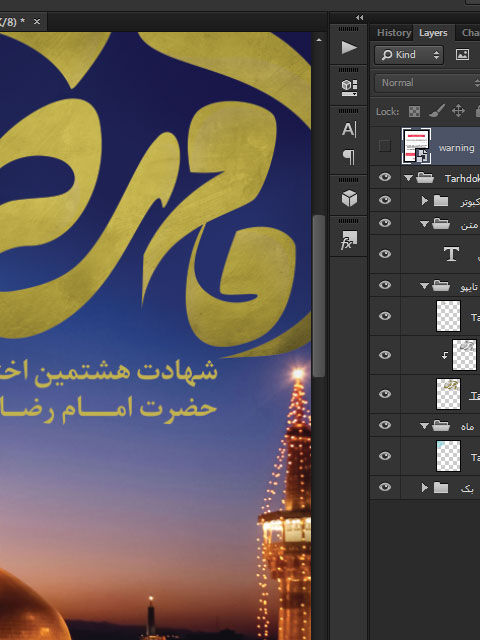This screenshot has height=640, width=480.
Task: Open the Kind filter dropdown
Action: [409, 55]
